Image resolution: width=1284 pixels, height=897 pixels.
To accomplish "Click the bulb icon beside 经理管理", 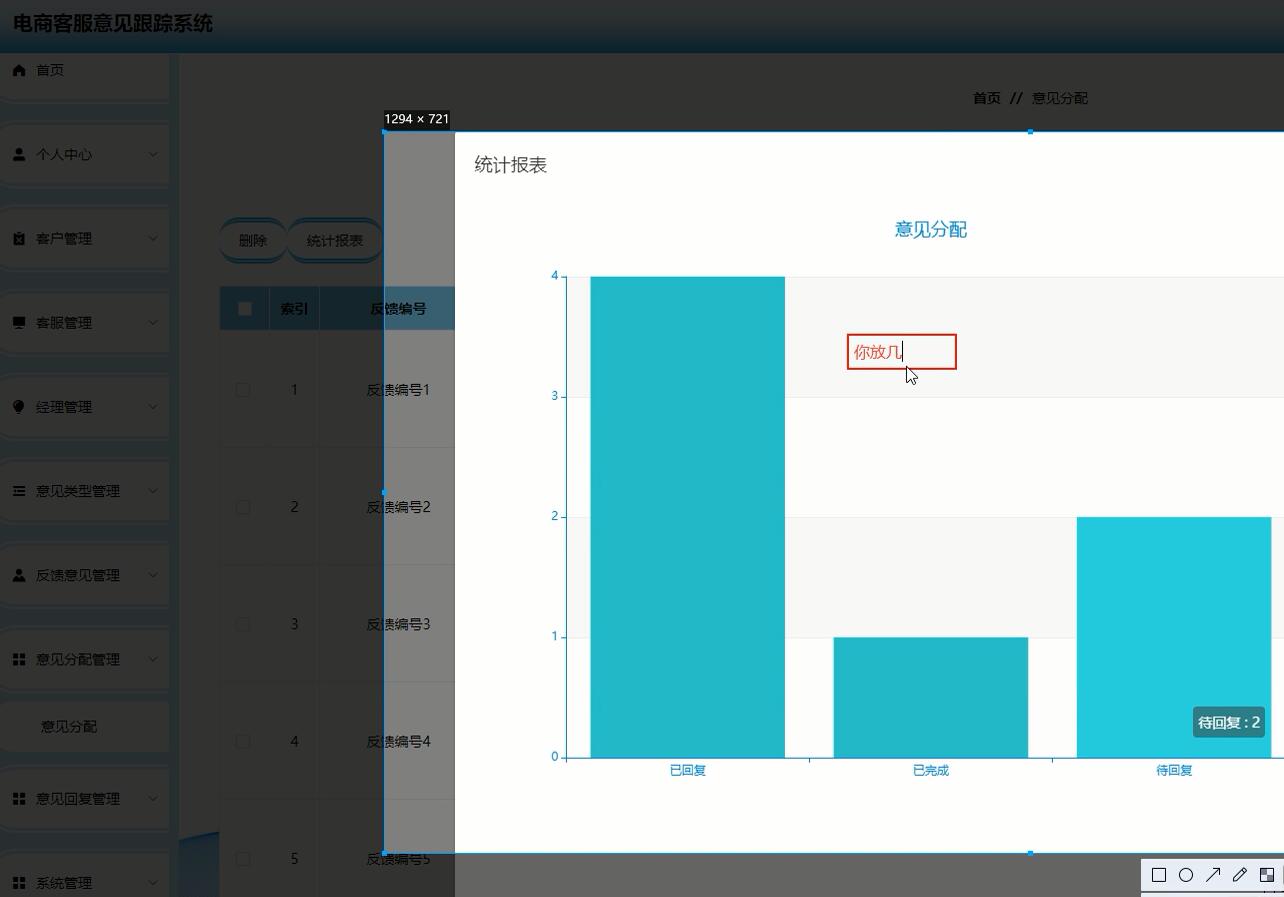I will point(19,407).
